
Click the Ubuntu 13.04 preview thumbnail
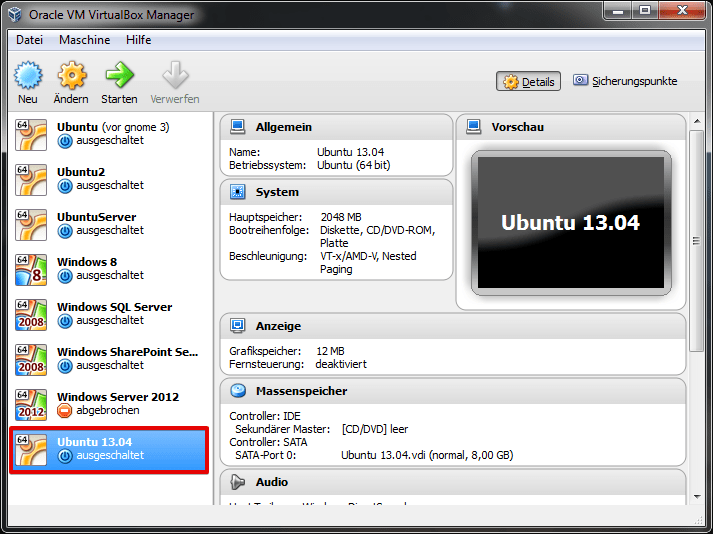570,223
